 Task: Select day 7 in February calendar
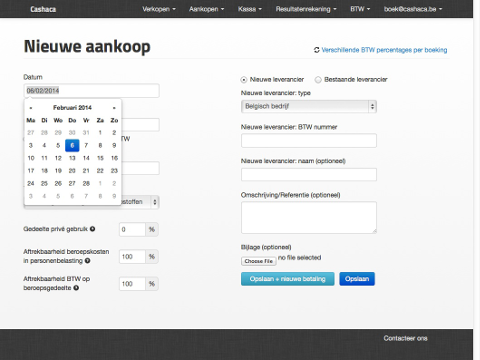point(86,145)
